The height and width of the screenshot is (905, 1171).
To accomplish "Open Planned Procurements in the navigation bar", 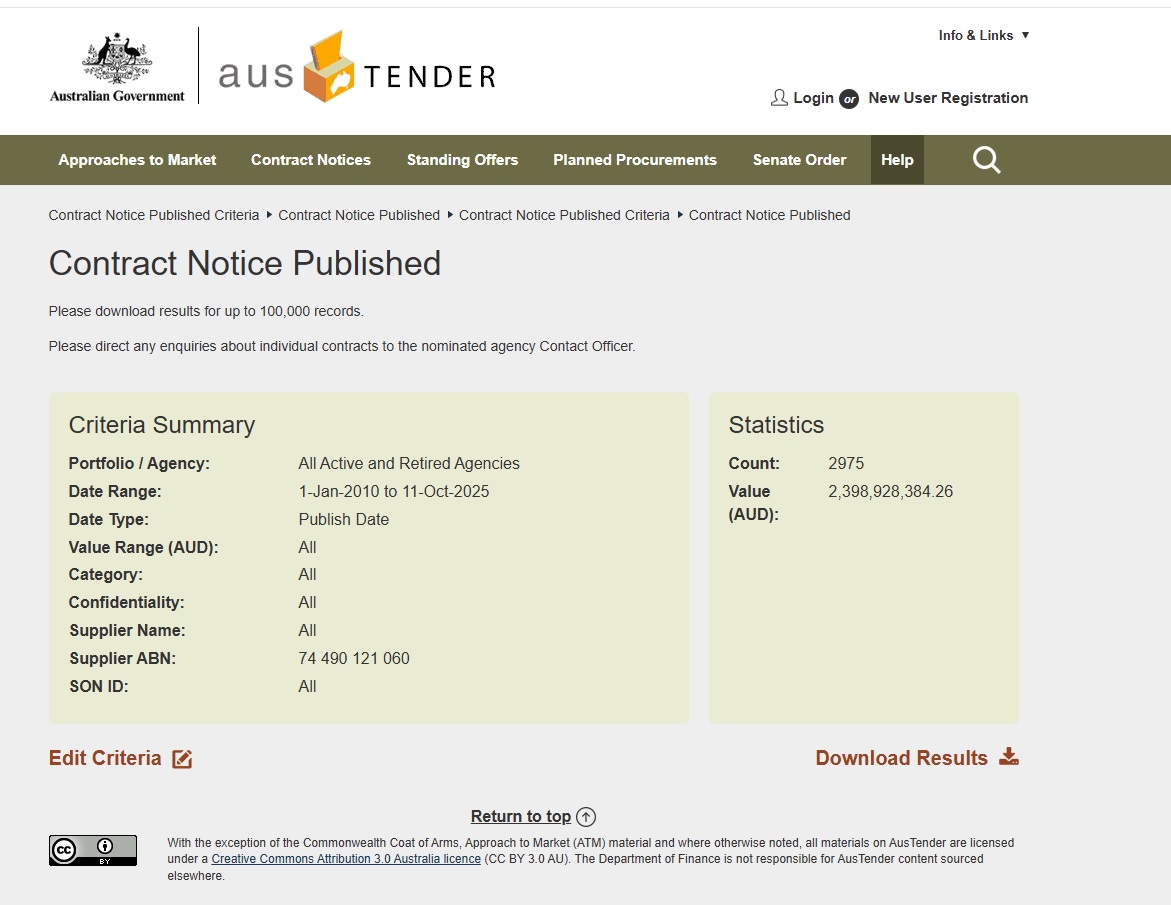I will click(x=634, y=160).
